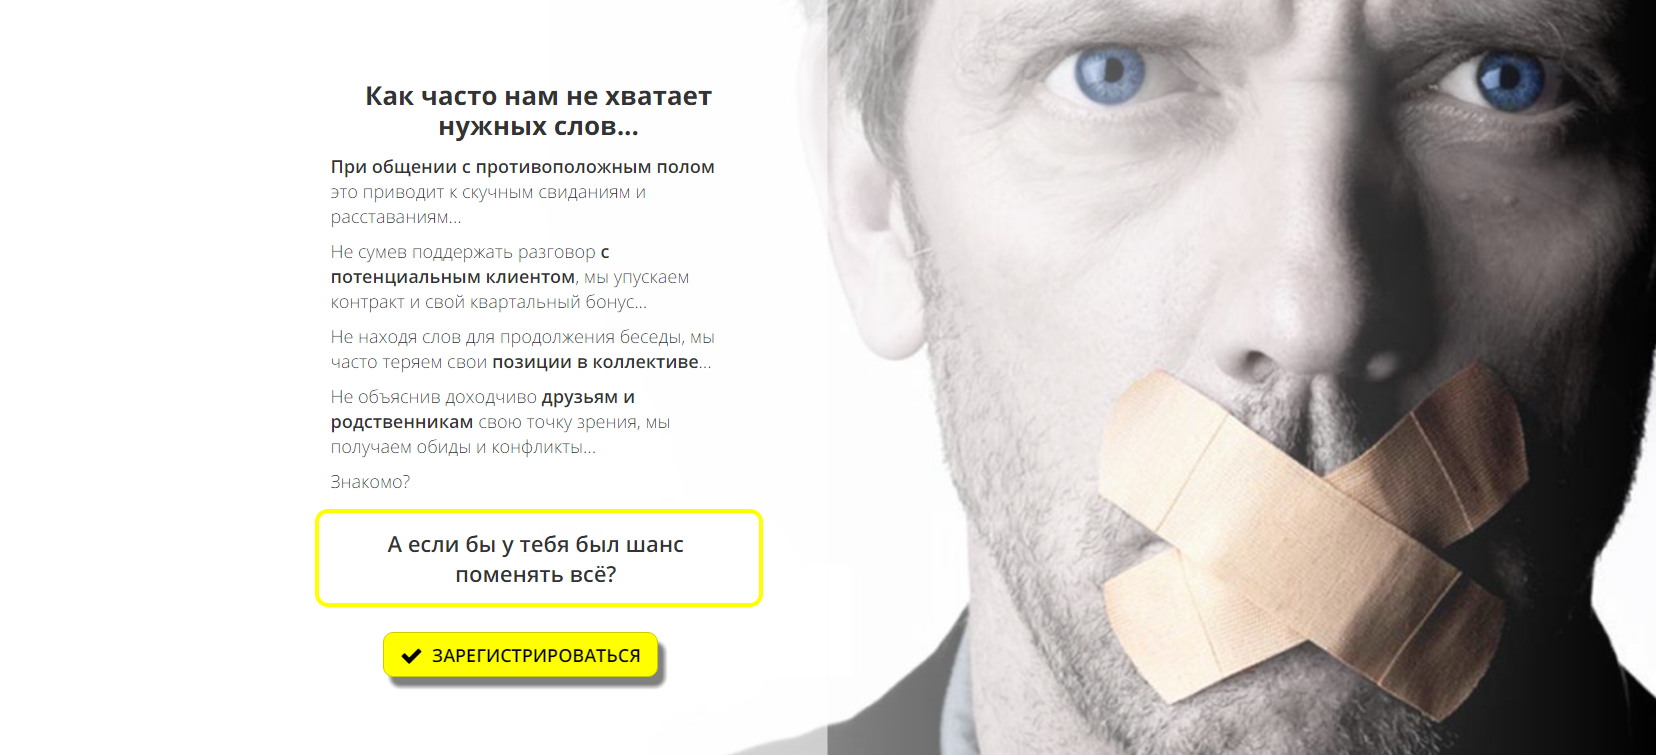Select the bold text 'При общении с противоположным полом'
This screenshot has height=755, width=1656.
(523, 167)
